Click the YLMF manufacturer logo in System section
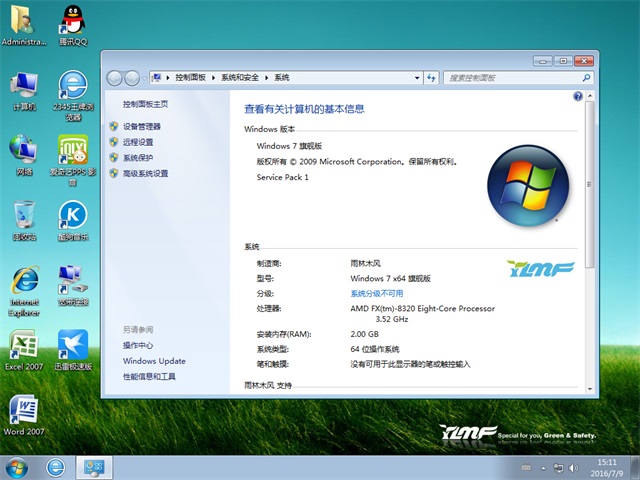The image size is (640, 480). (540, 269)
